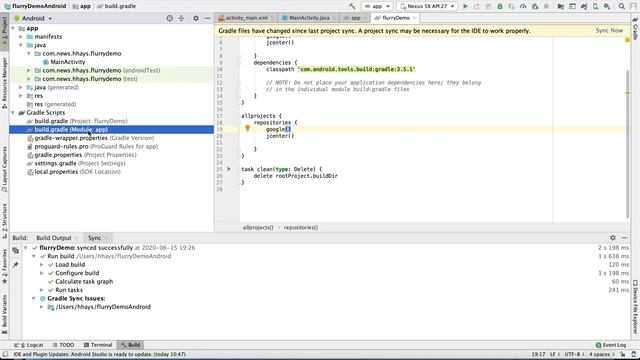Viewport: 640px width, 360px height.
Task: Expand the Load build step
Action: point(42,264)
